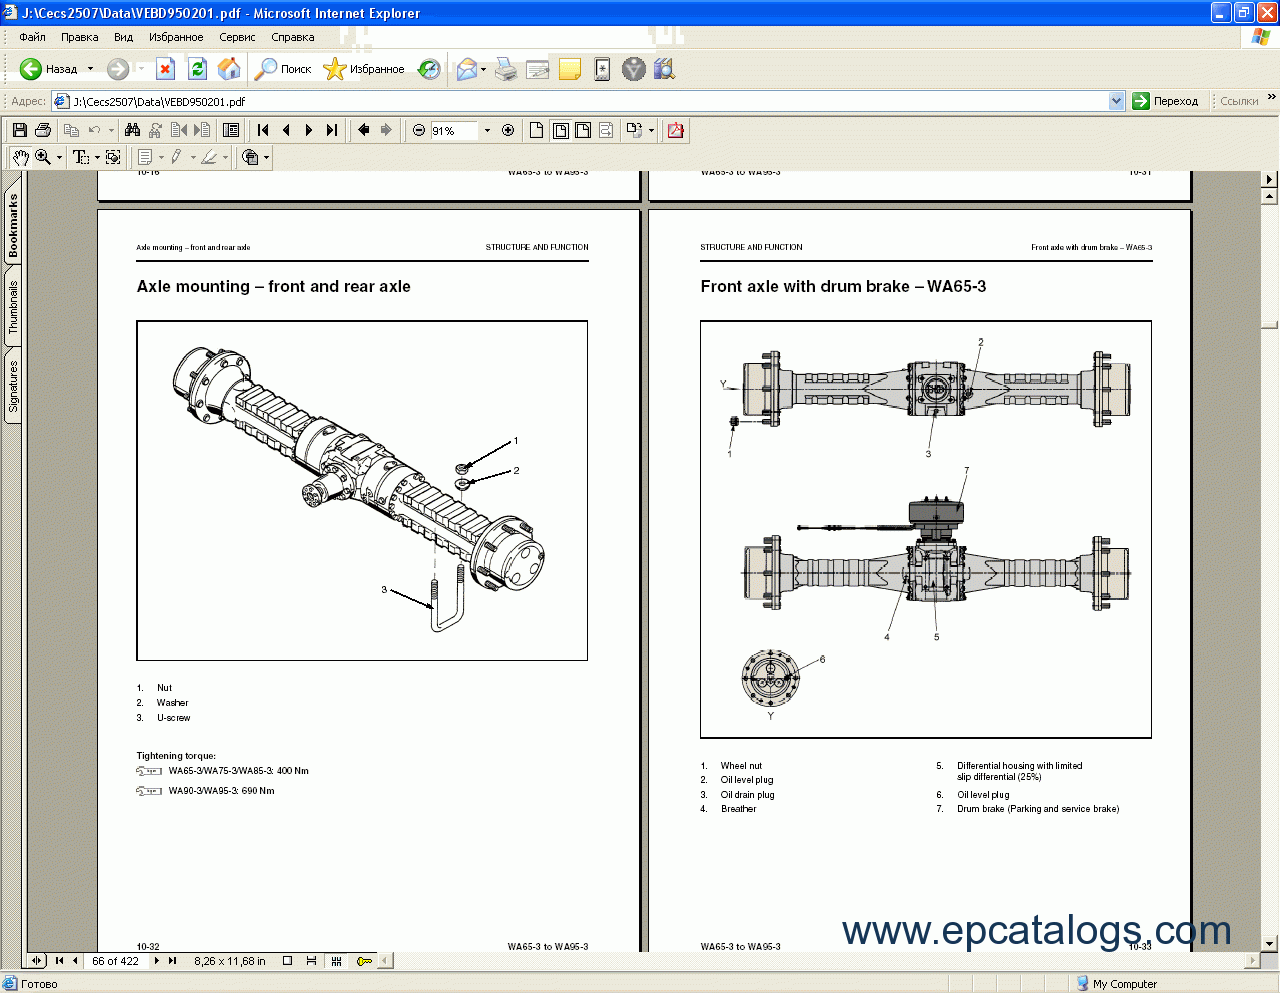Open IE Mail button dropdown
Viewport: 1280px width, 993px height.
483,69
